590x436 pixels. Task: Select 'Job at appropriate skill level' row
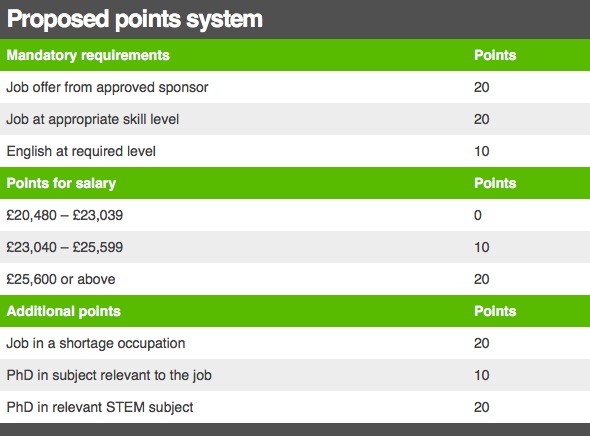[x=295, y=119]
